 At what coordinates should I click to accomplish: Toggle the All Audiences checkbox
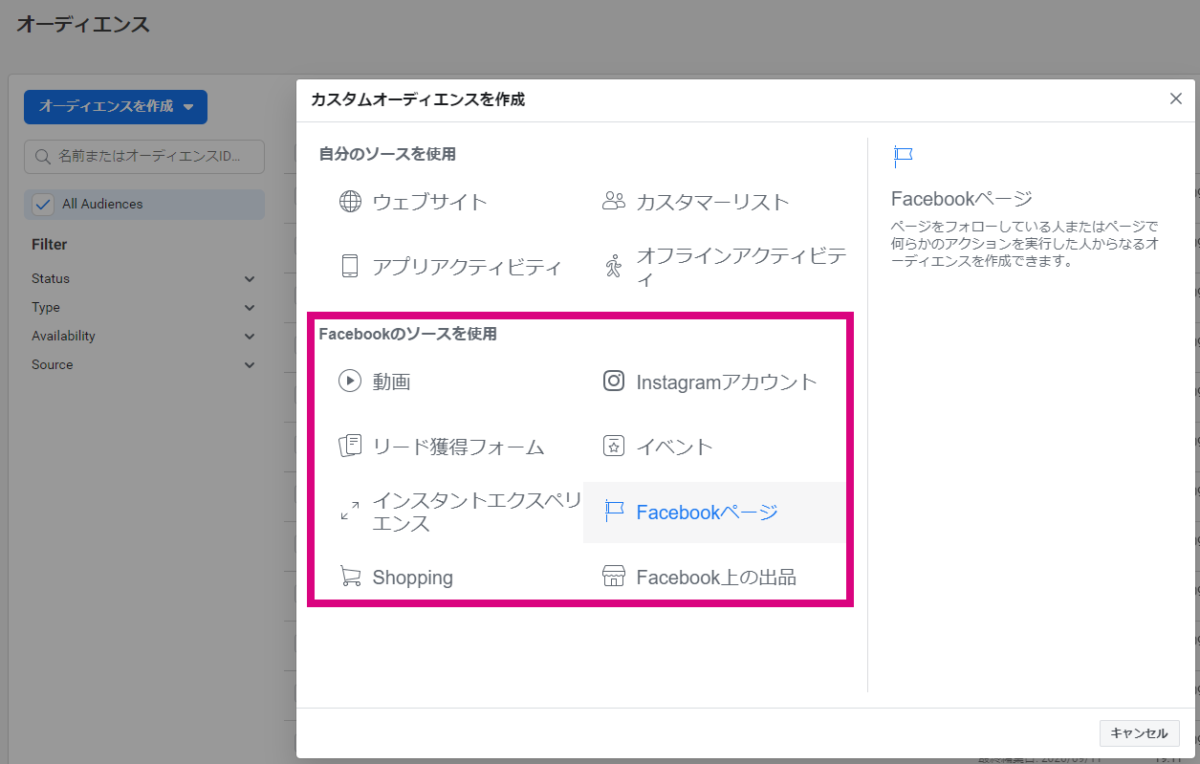pyautogui.click(x=43, y=204)
